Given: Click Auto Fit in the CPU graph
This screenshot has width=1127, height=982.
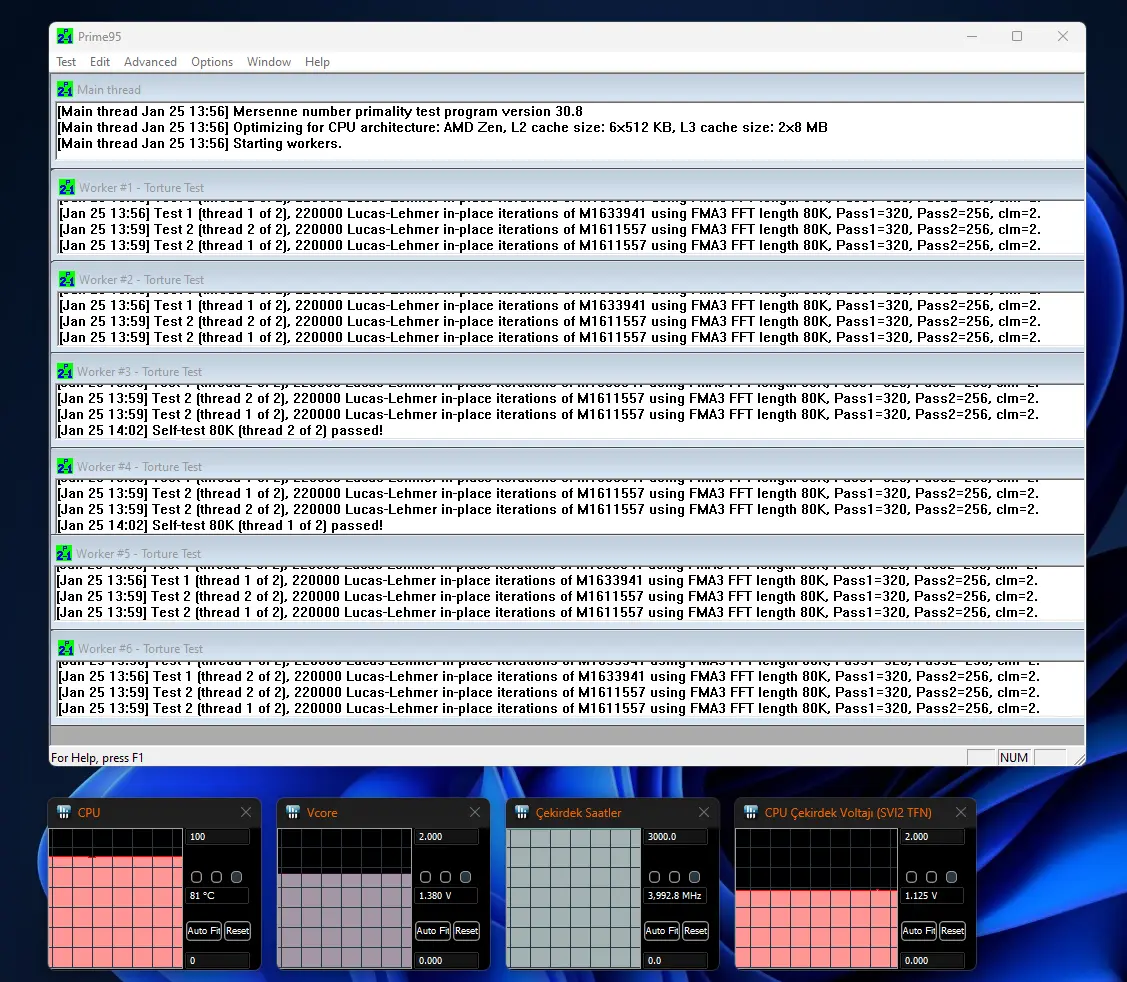Looking at the screenshot, I should tap(204, 930).
